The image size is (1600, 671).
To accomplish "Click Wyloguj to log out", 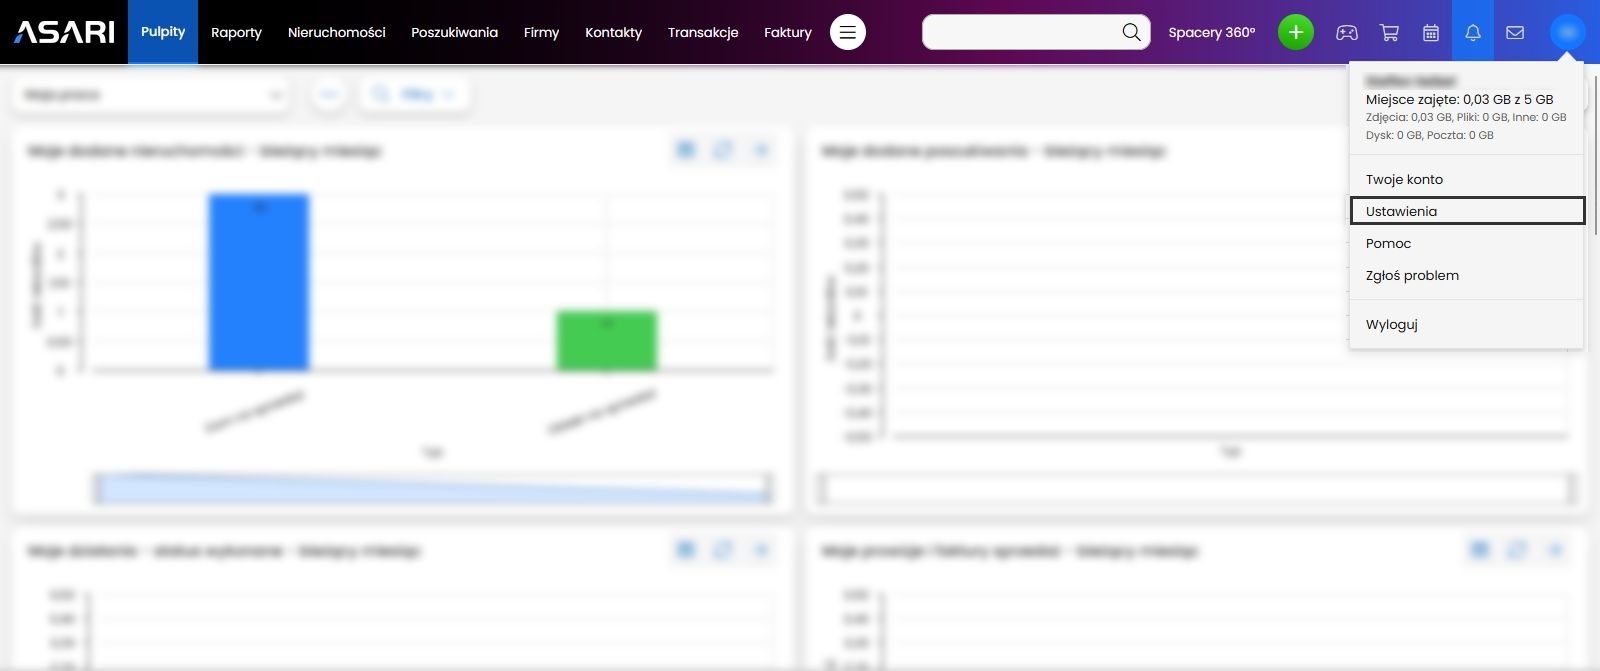I will (1391, 324).
